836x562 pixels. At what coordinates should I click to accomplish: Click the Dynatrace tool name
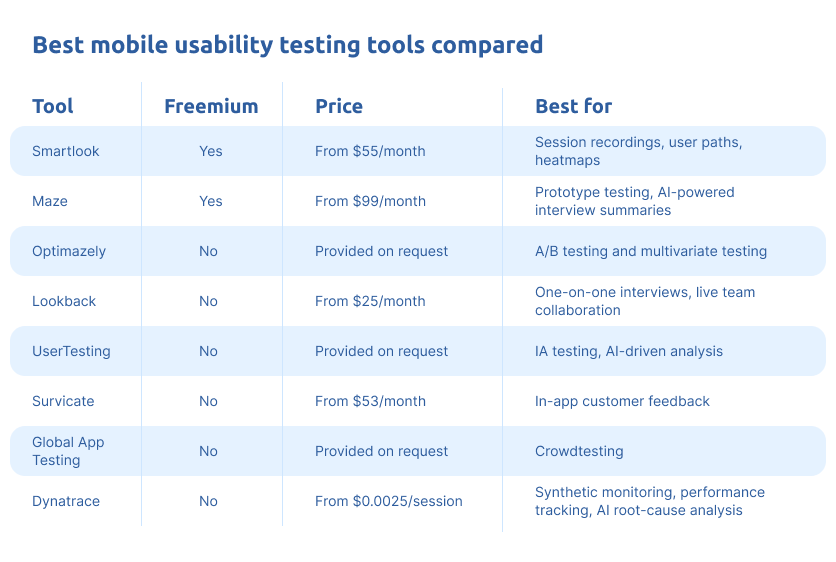click(66, 501)
